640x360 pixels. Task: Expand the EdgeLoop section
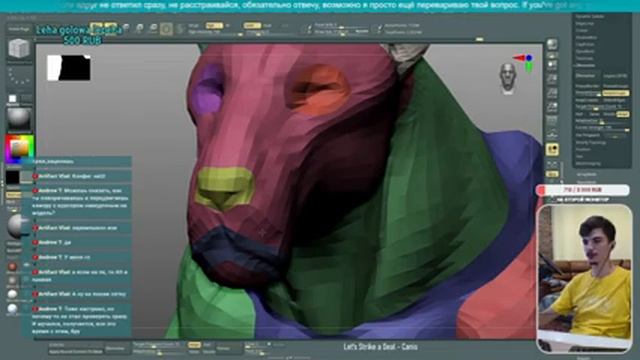point(584,23)
